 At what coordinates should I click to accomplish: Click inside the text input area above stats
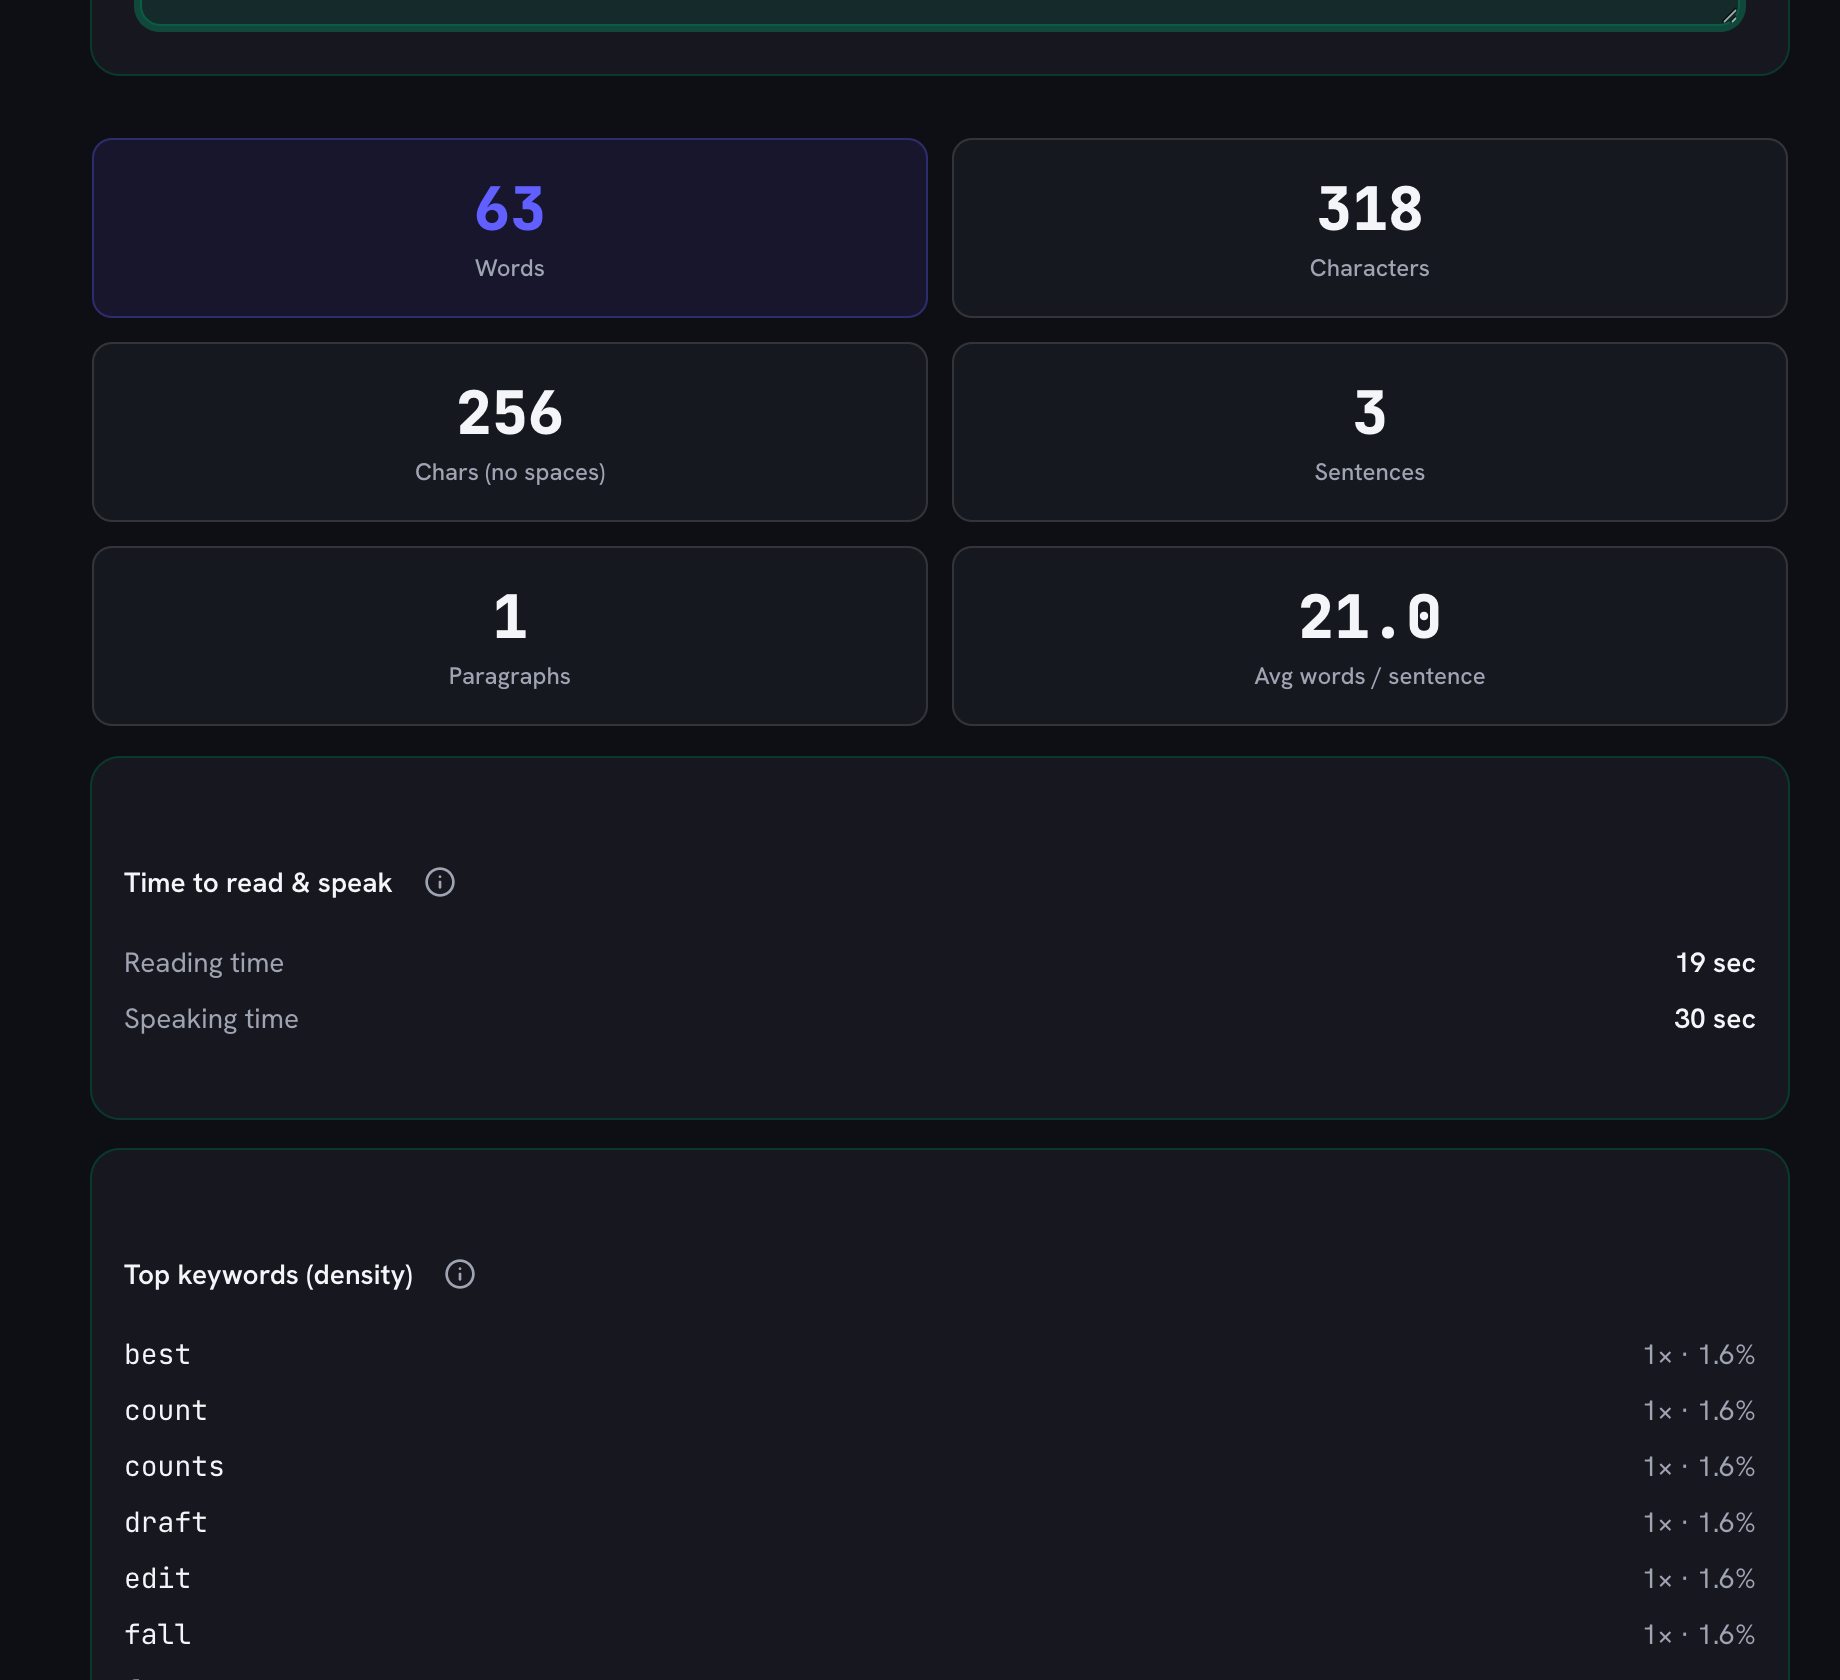point(940,10)
